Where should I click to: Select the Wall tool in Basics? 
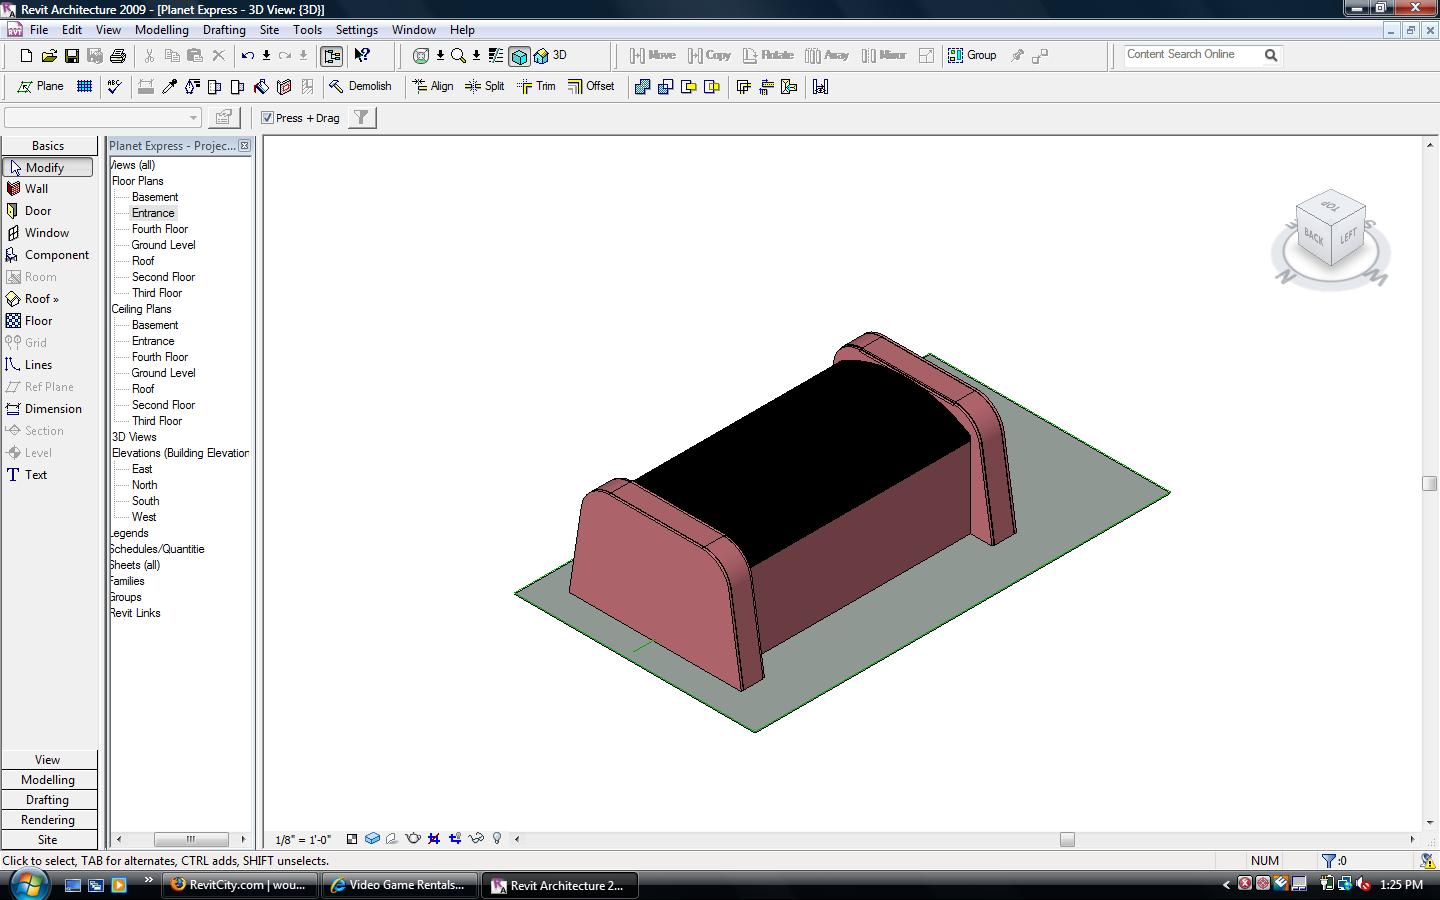point(36,189)
